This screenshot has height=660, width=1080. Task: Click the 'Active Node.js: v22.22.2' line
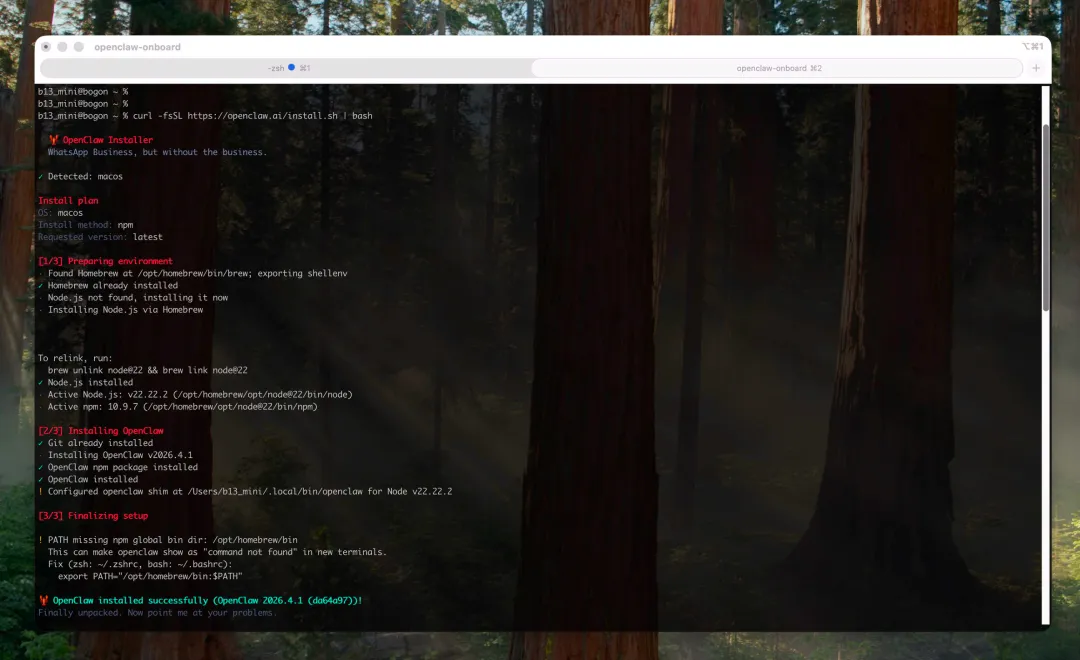pyautogui.click(x=196, y=395)
